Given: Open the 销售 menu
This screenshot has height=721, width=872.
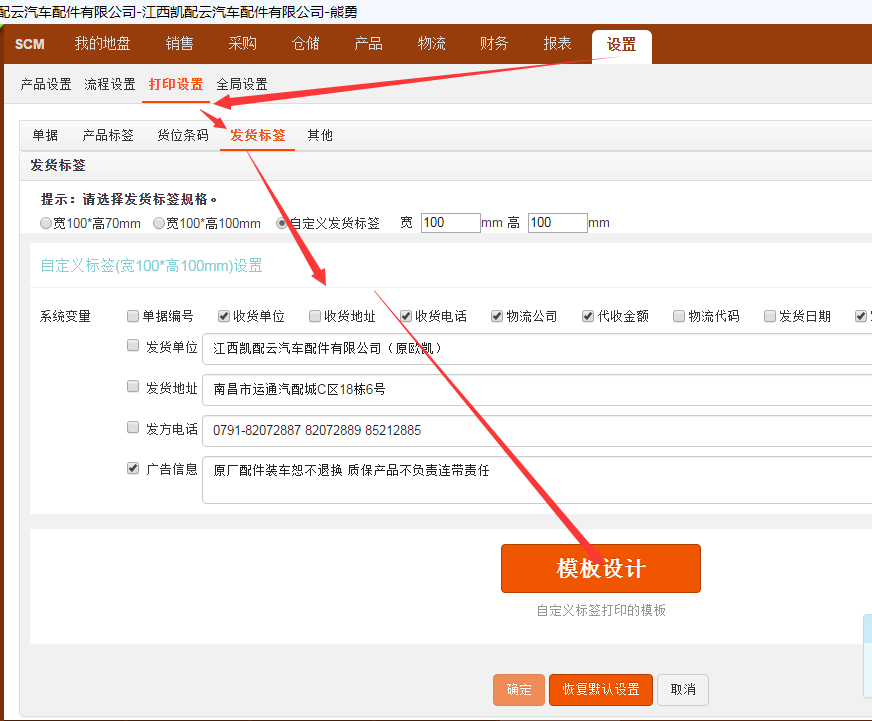Looking at the screenshot, I should (x=180, y=44).
